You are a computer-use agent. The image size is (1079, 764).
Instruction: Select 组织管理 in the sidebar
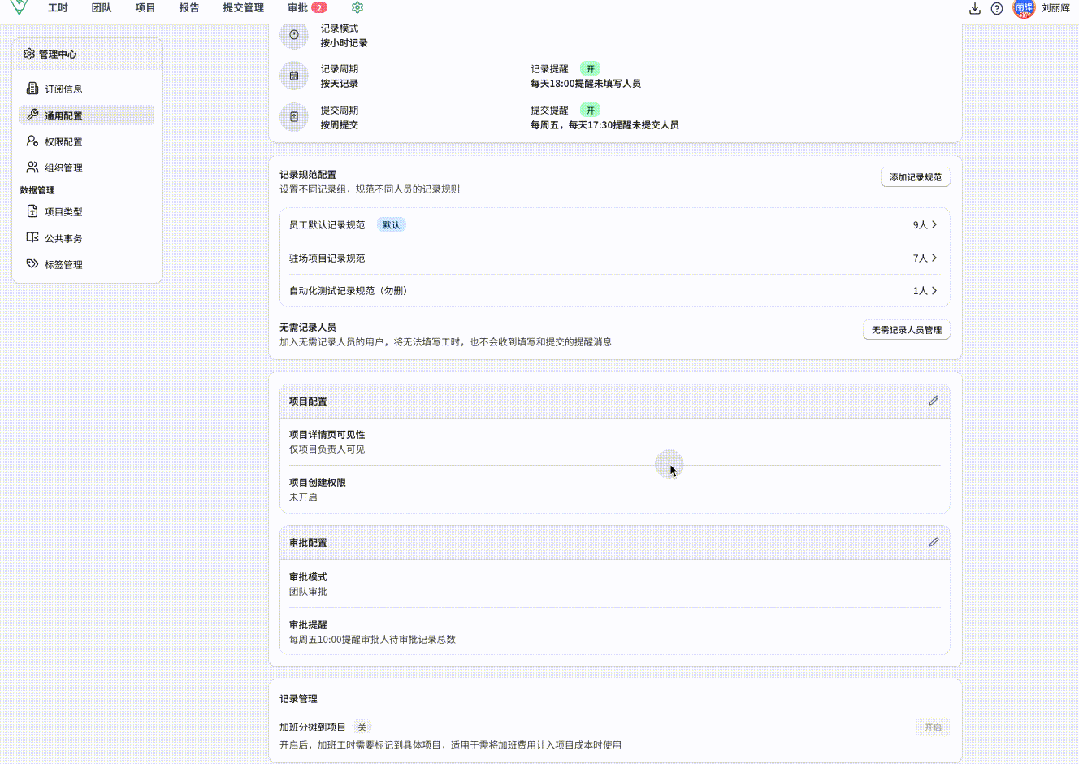(87, 168)
